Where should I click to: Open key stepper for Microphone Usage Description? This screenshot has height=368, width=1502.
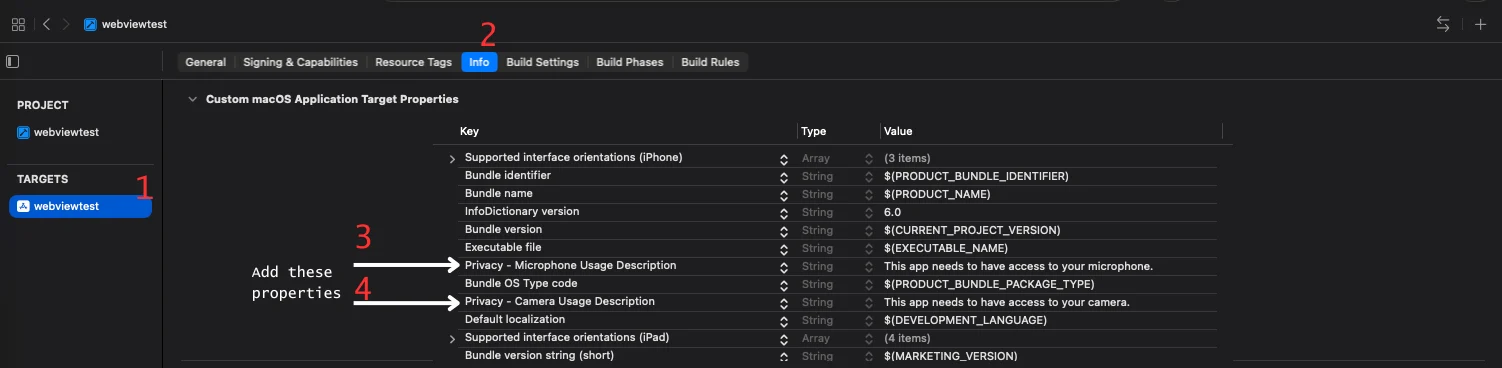click(x=784, y=267)
